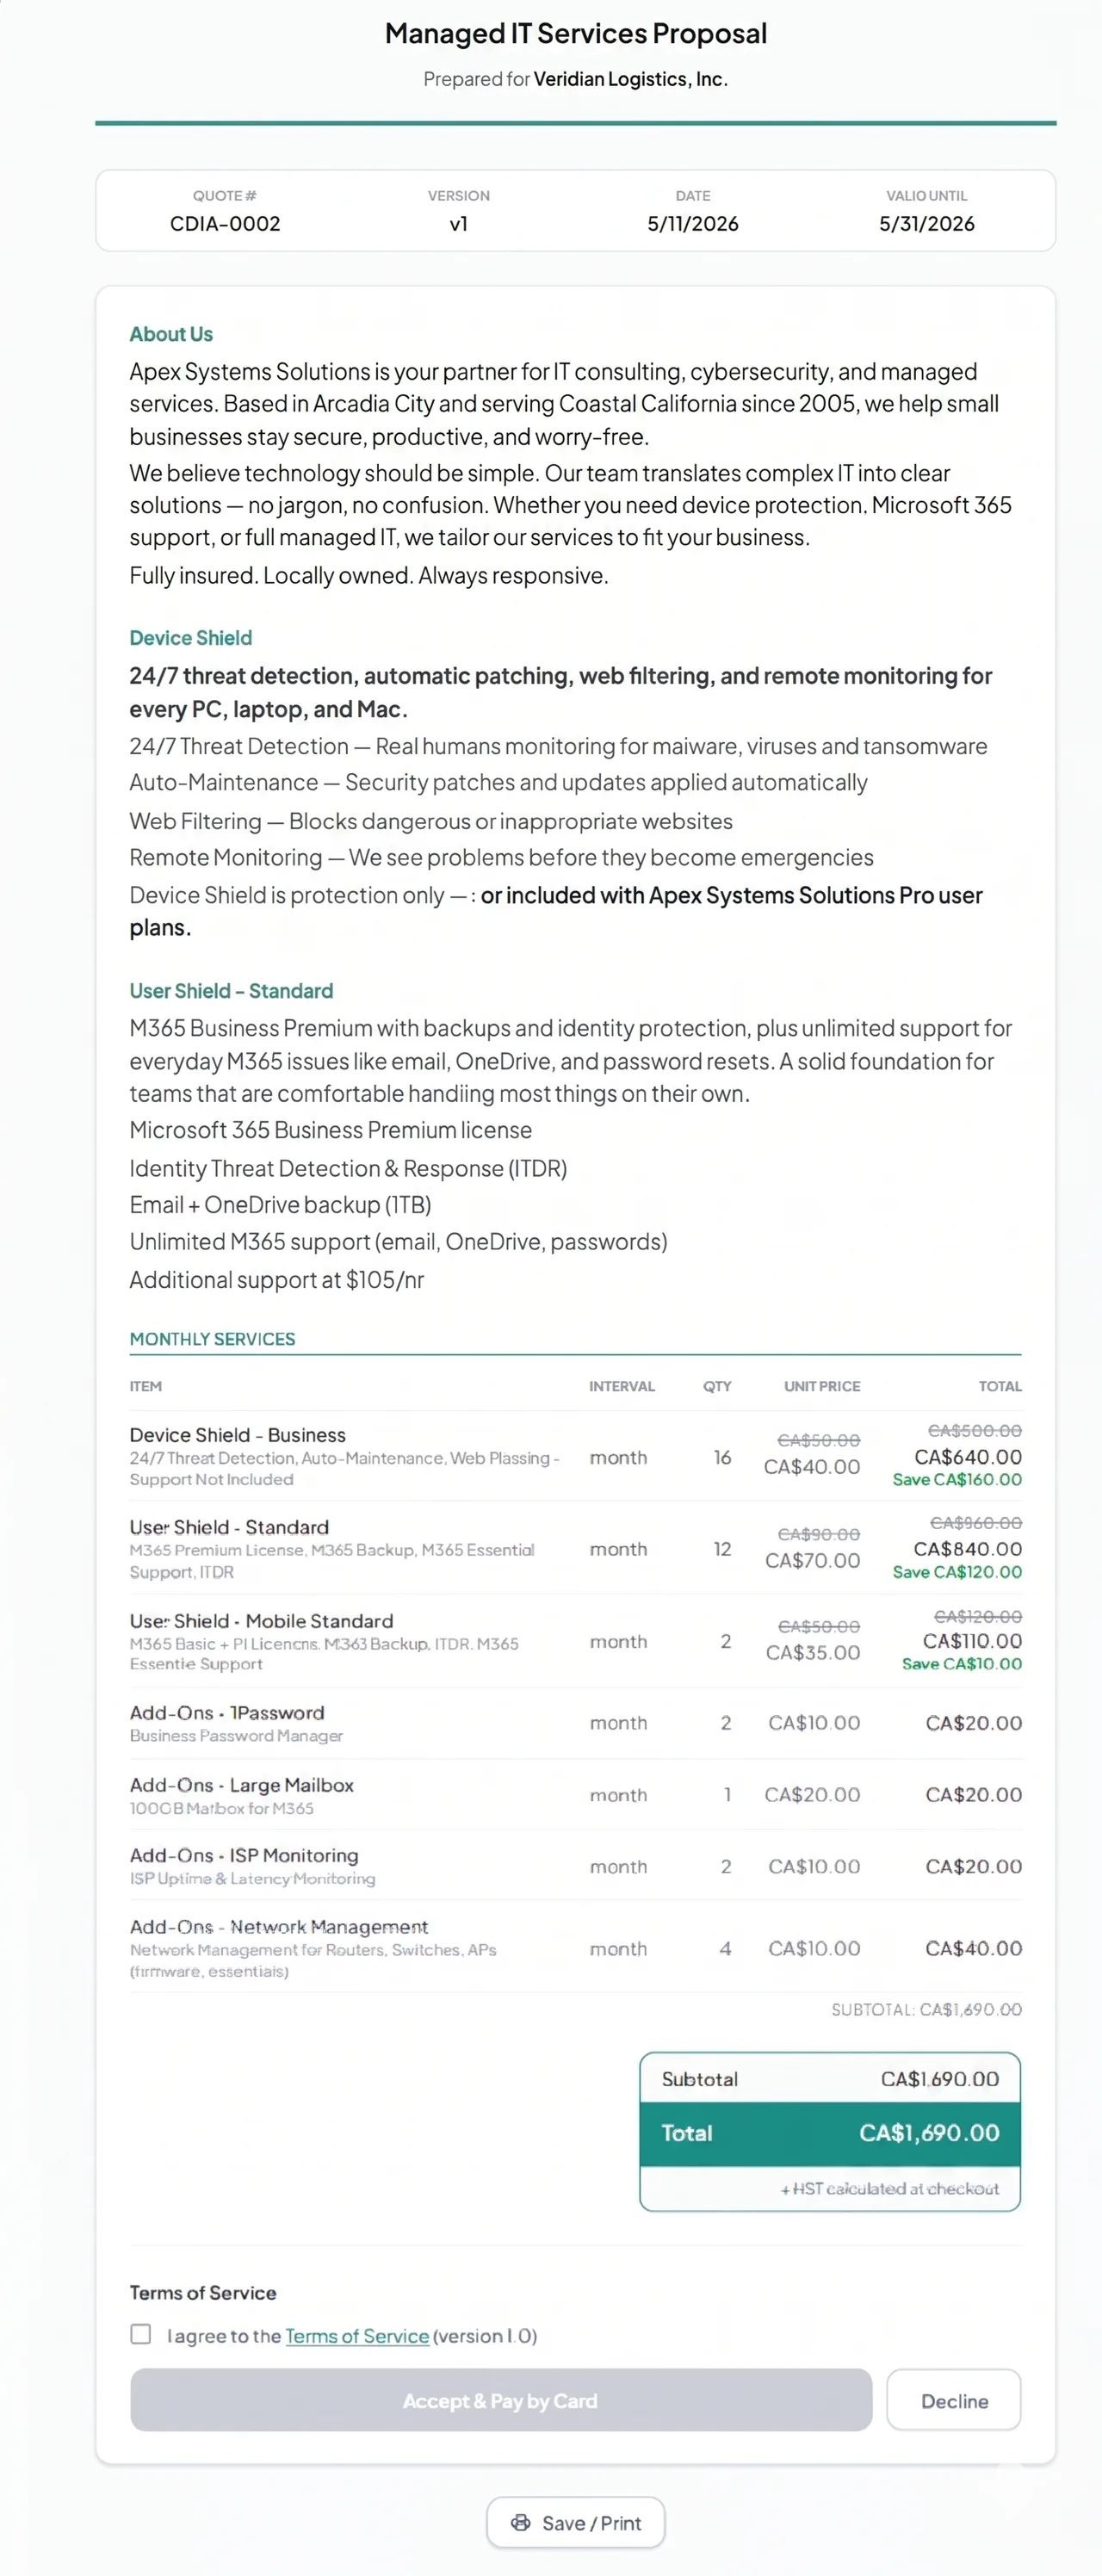Click the Microsoft 365 Business Premium license line

[x=330, y=1130]
